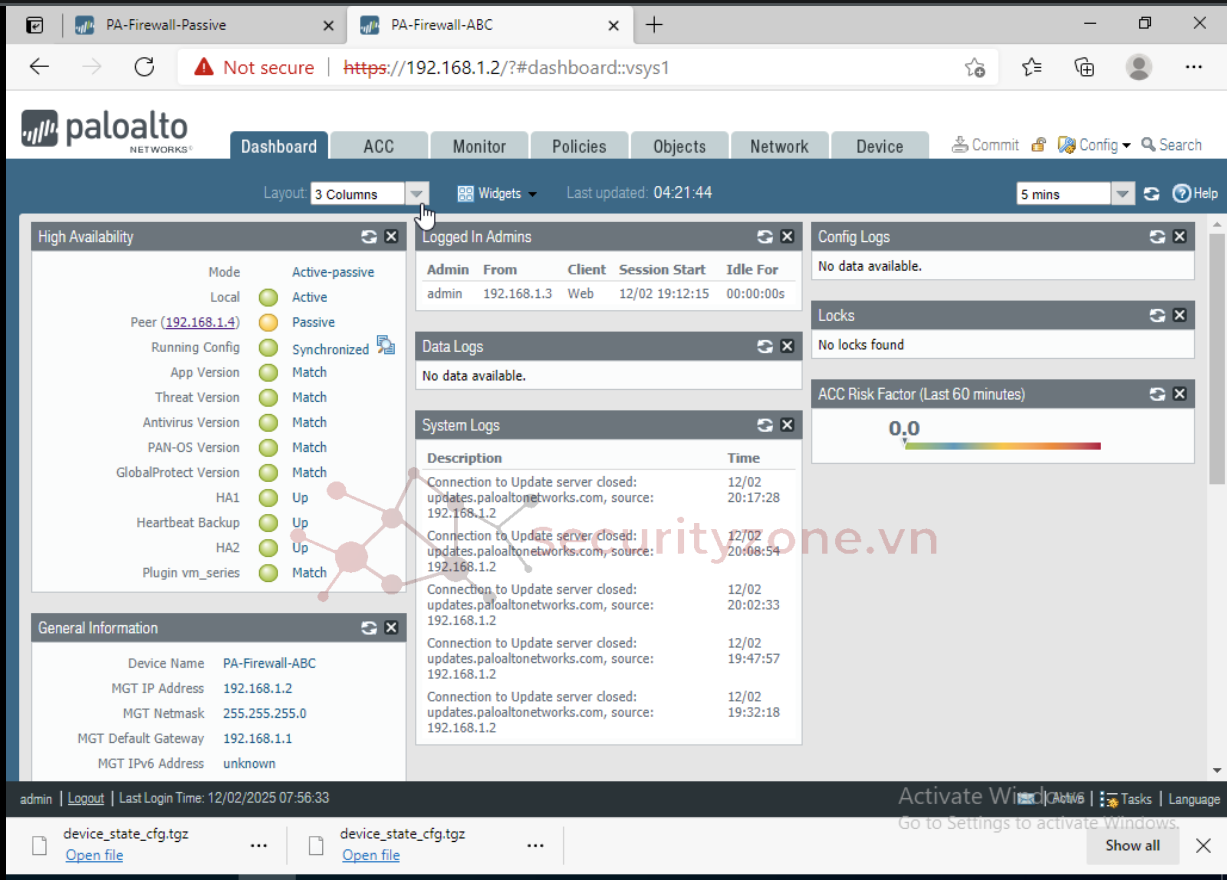Close the Logged In Admins widget

tap(787, 237)
